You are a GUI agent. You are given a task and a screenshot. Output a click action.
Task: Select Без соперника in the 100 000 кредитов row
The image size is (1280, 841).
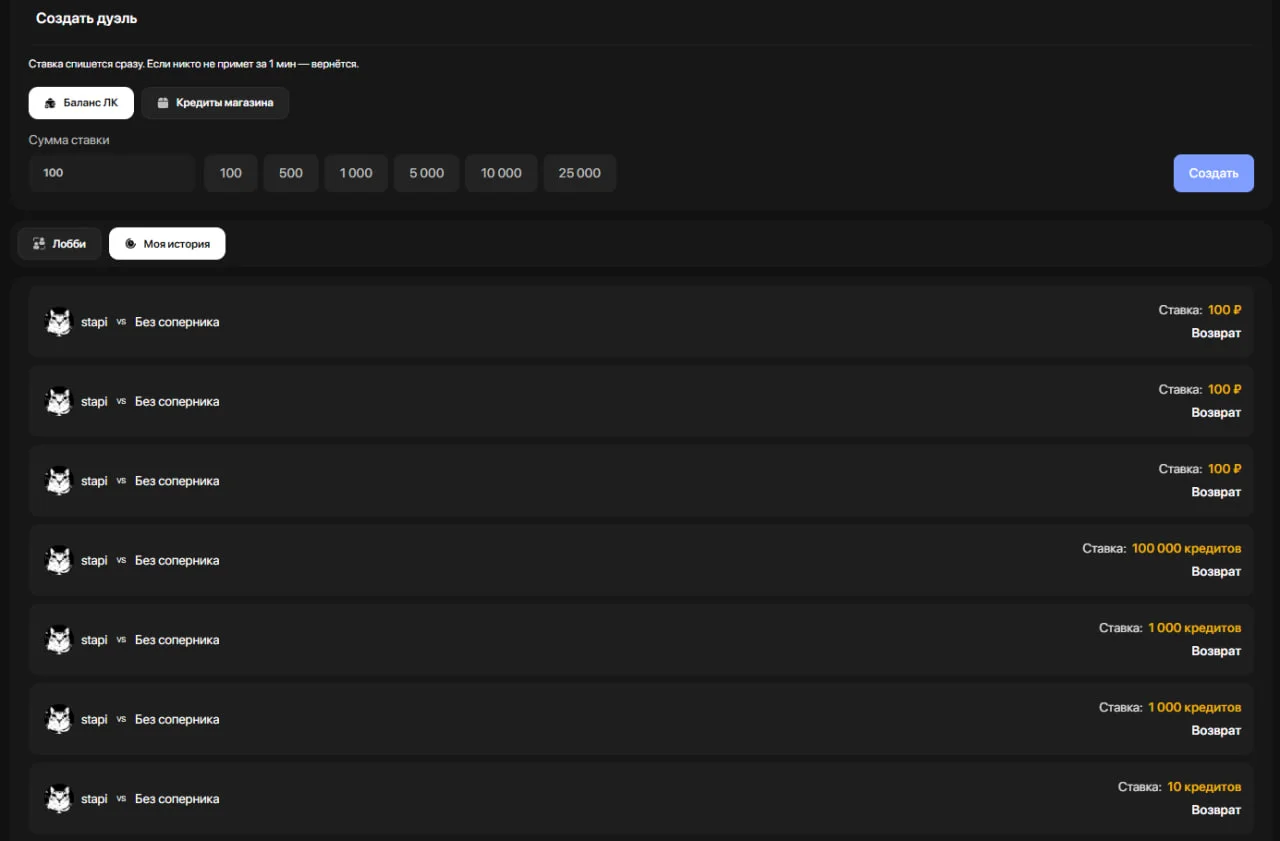pyautogui.click(x=177, y=561)
